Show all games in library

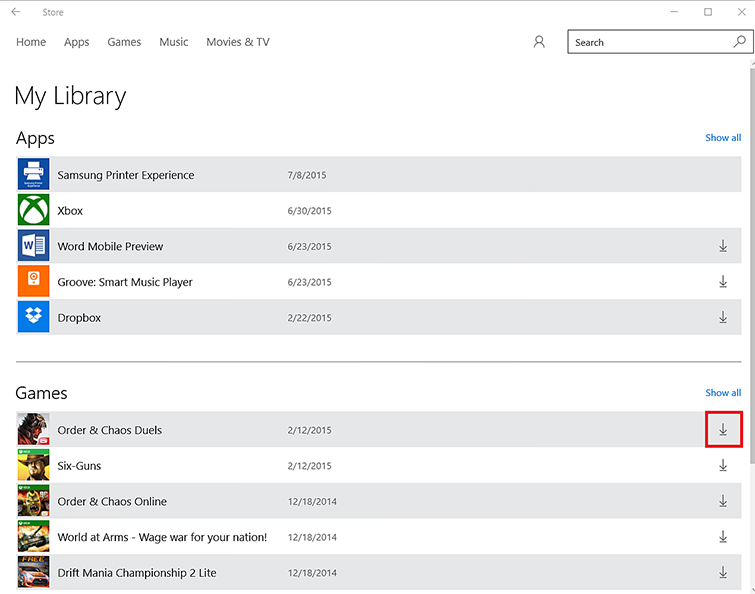coord(723,393)
